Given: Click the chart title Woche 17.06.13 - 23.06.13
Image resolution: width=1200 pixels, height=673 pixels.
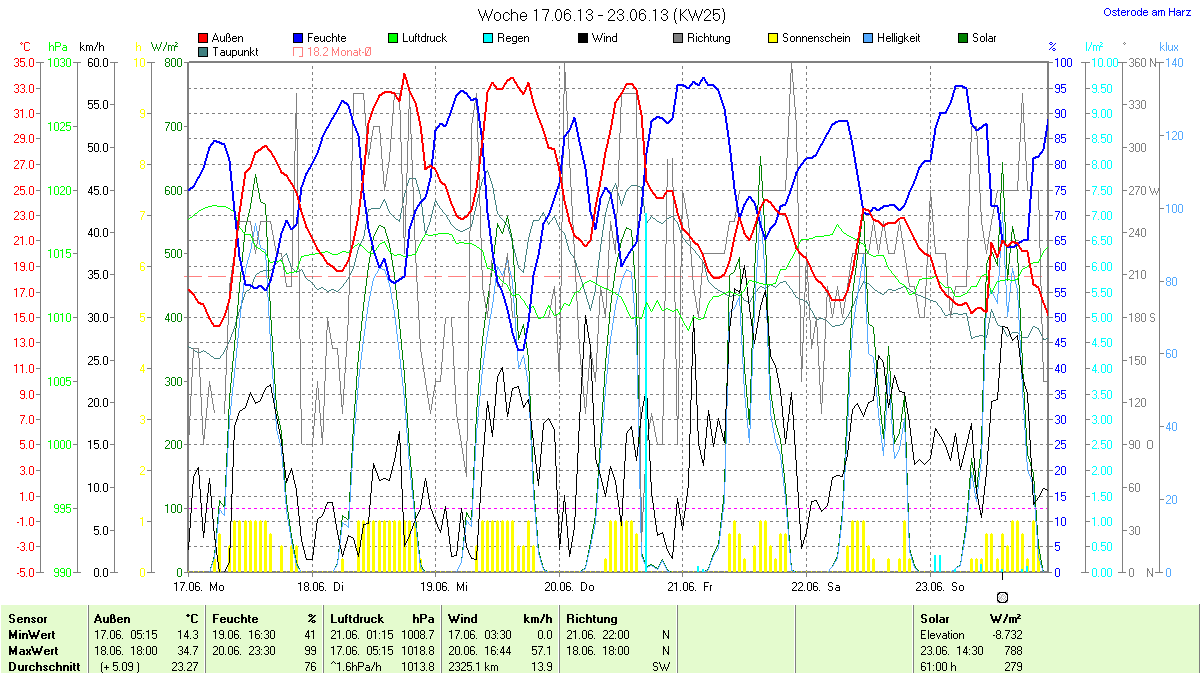Looking at the screenshot, I should [x=601, y=15].
